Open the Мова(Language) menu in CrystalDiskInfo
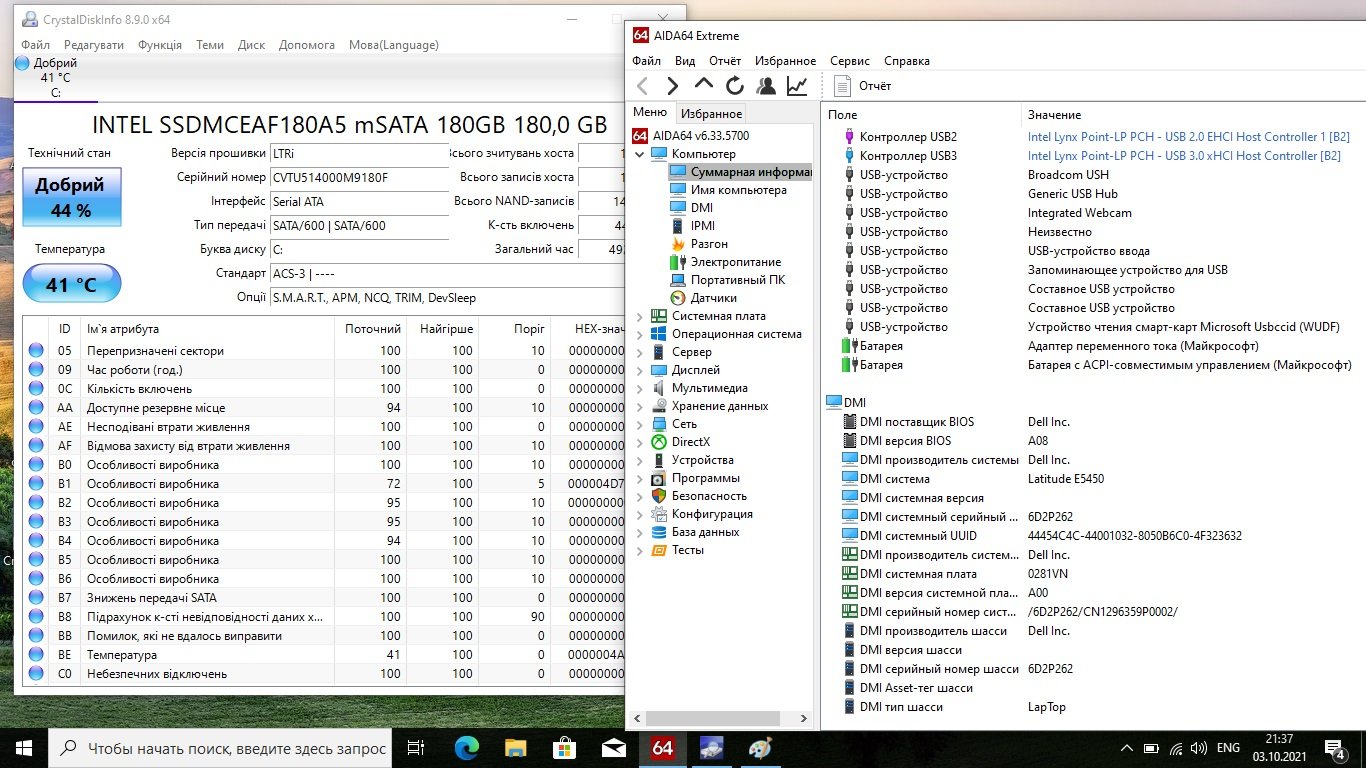 pos(394,45)
